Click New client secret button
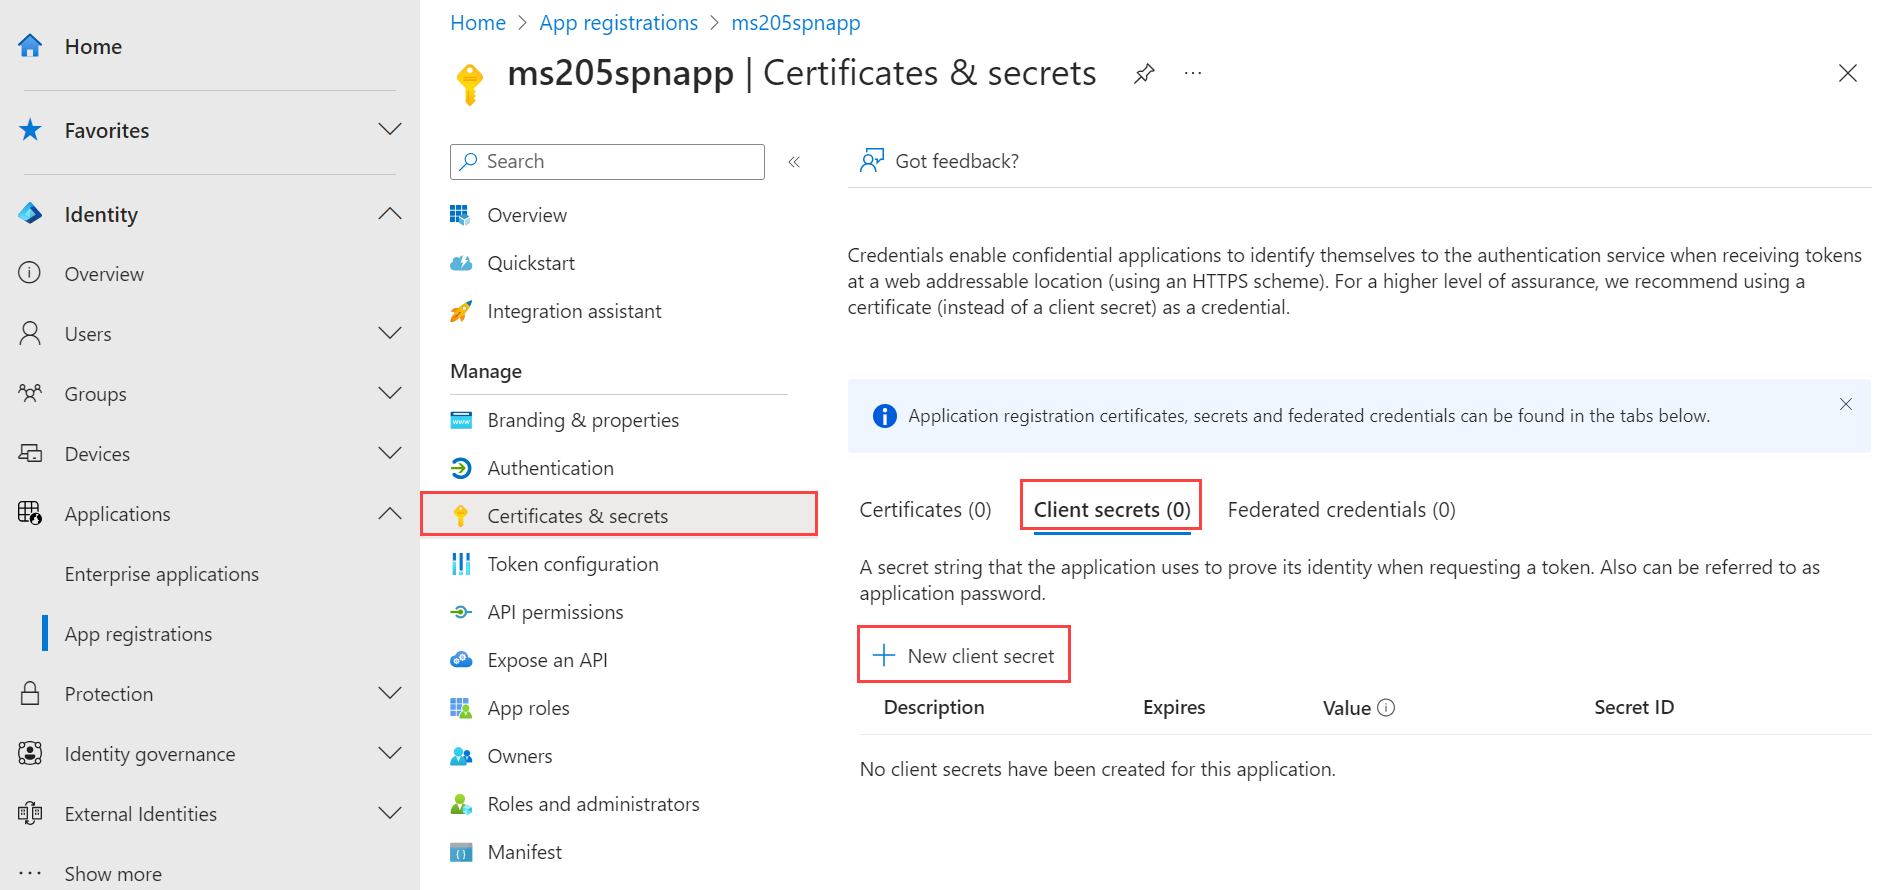The width and height of the screenshot is (1901, 890). (x=964, y=656)
